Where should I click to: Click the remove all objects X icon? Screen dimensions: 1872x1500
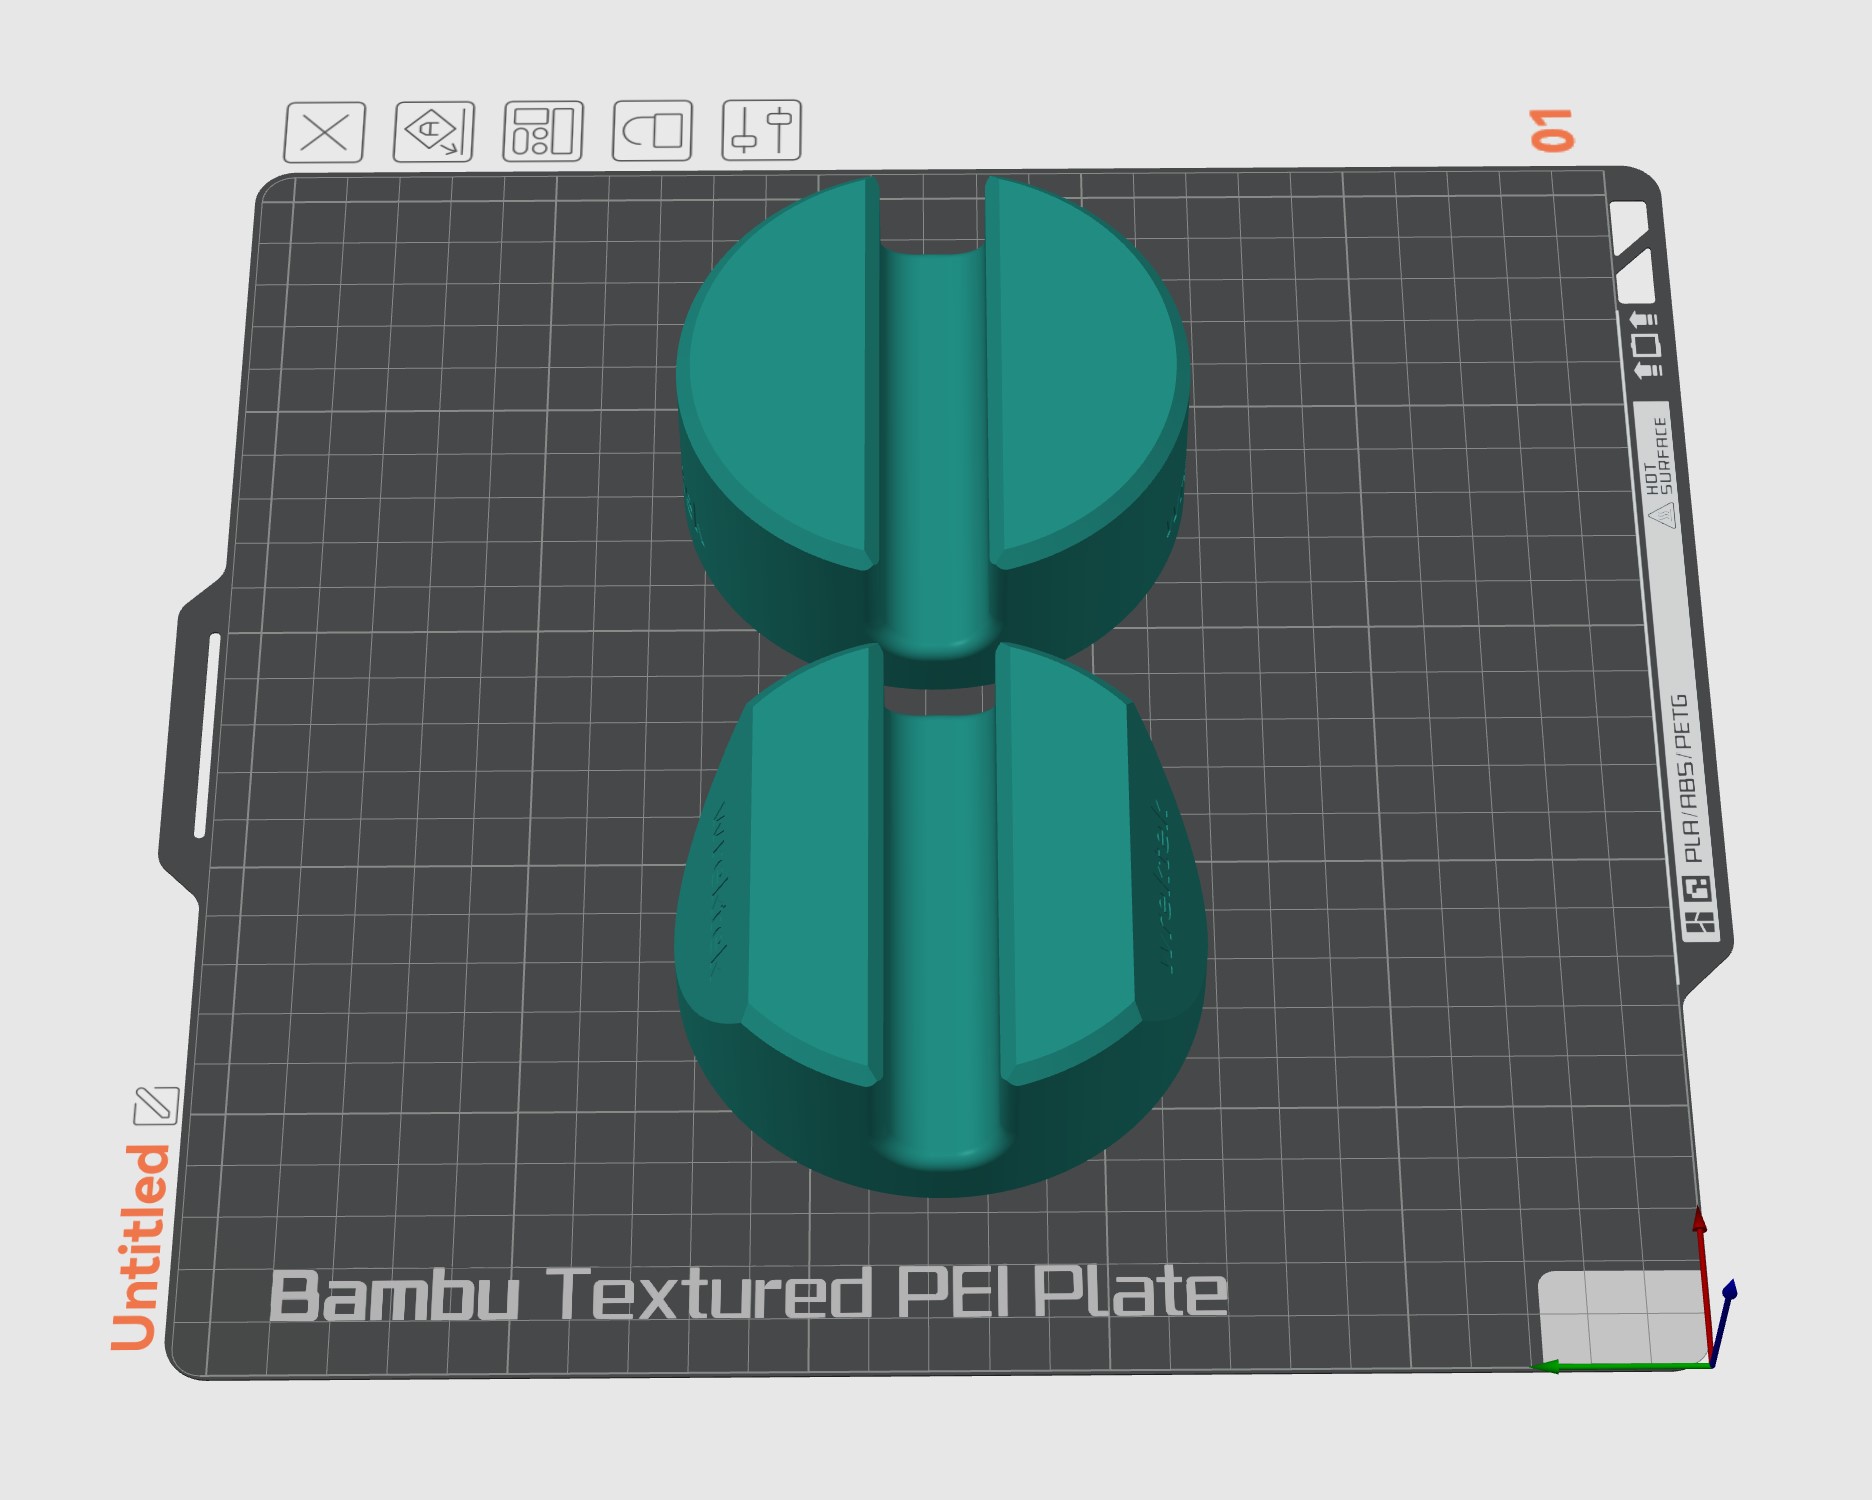(x=324, y=132)
